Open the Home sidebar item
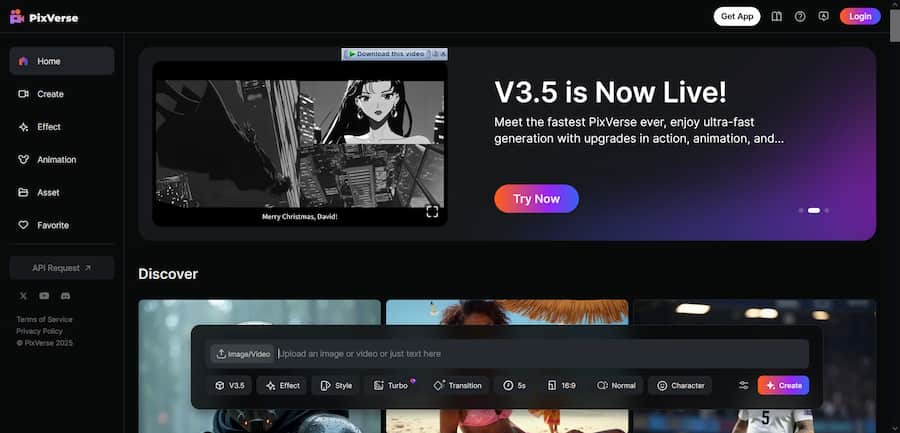Screen dimensions: 900x433 tap(62, 61)
